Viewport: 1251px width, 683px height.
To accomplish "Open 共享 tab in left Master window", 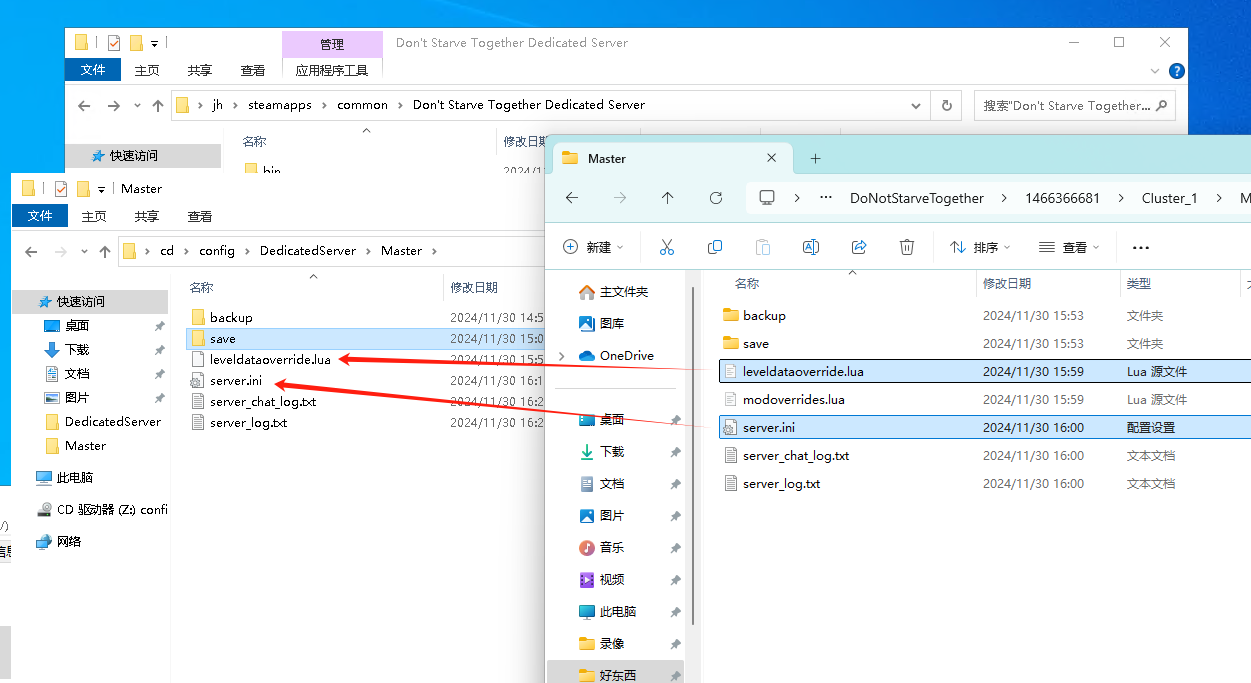I will pyautogui.click(x=147, y=216).
